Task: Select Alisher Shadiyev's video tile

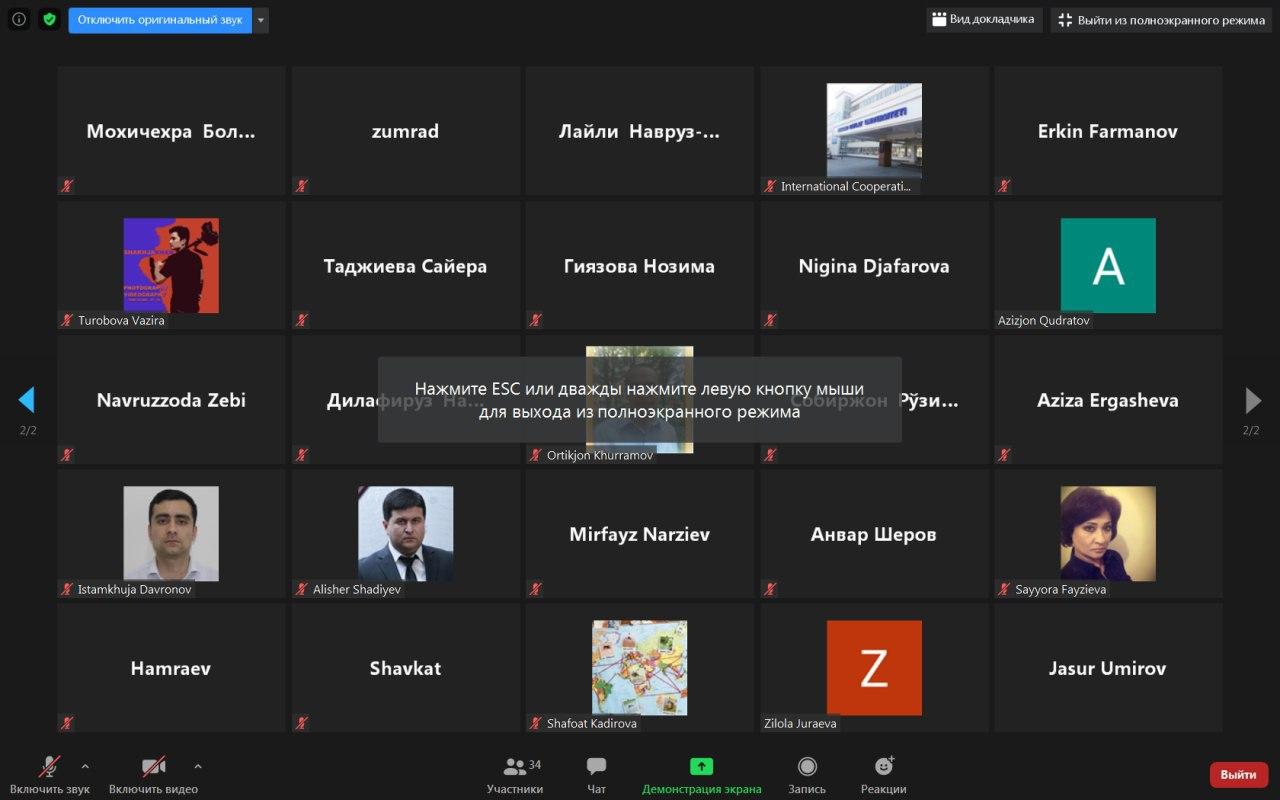Action: (406, 534)
